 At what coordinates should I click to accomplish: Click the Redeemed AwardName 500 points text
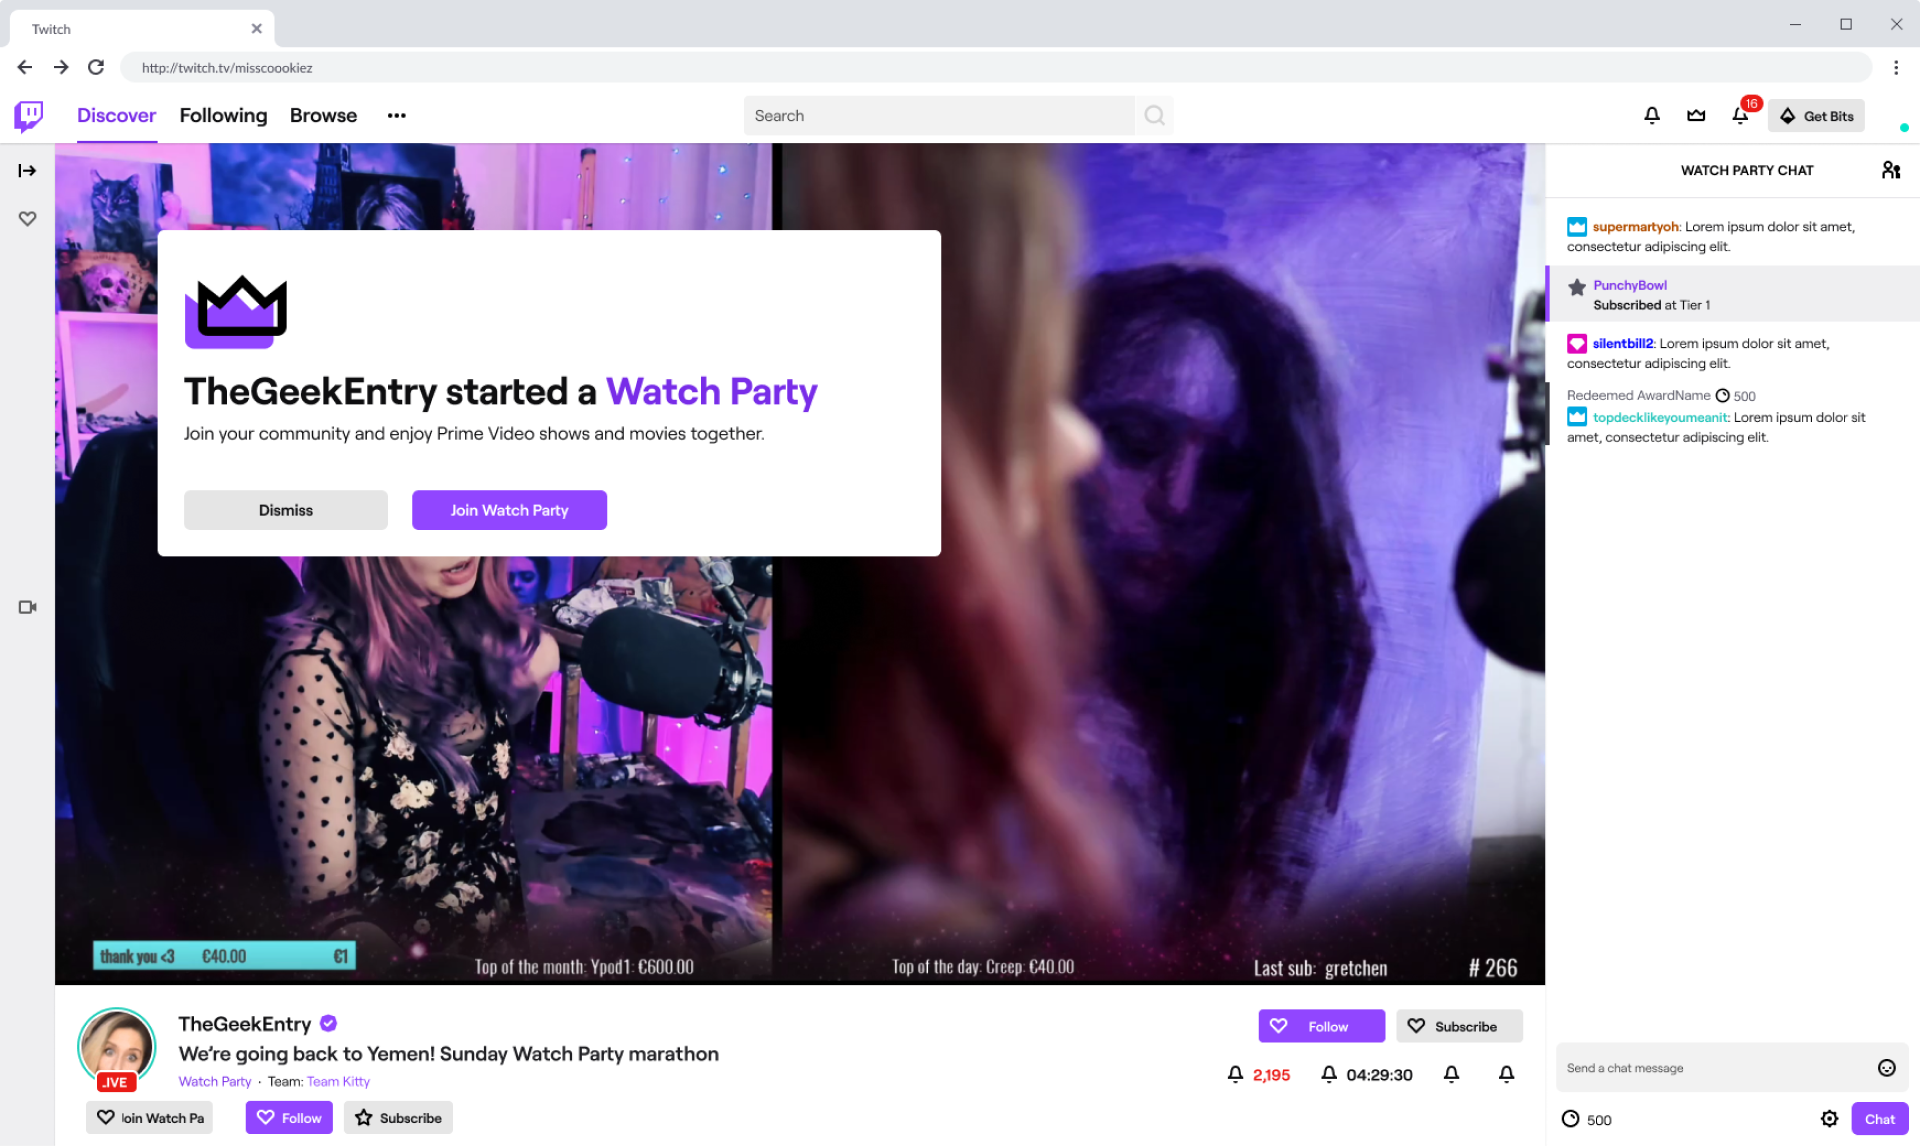tap(1661, 396)
